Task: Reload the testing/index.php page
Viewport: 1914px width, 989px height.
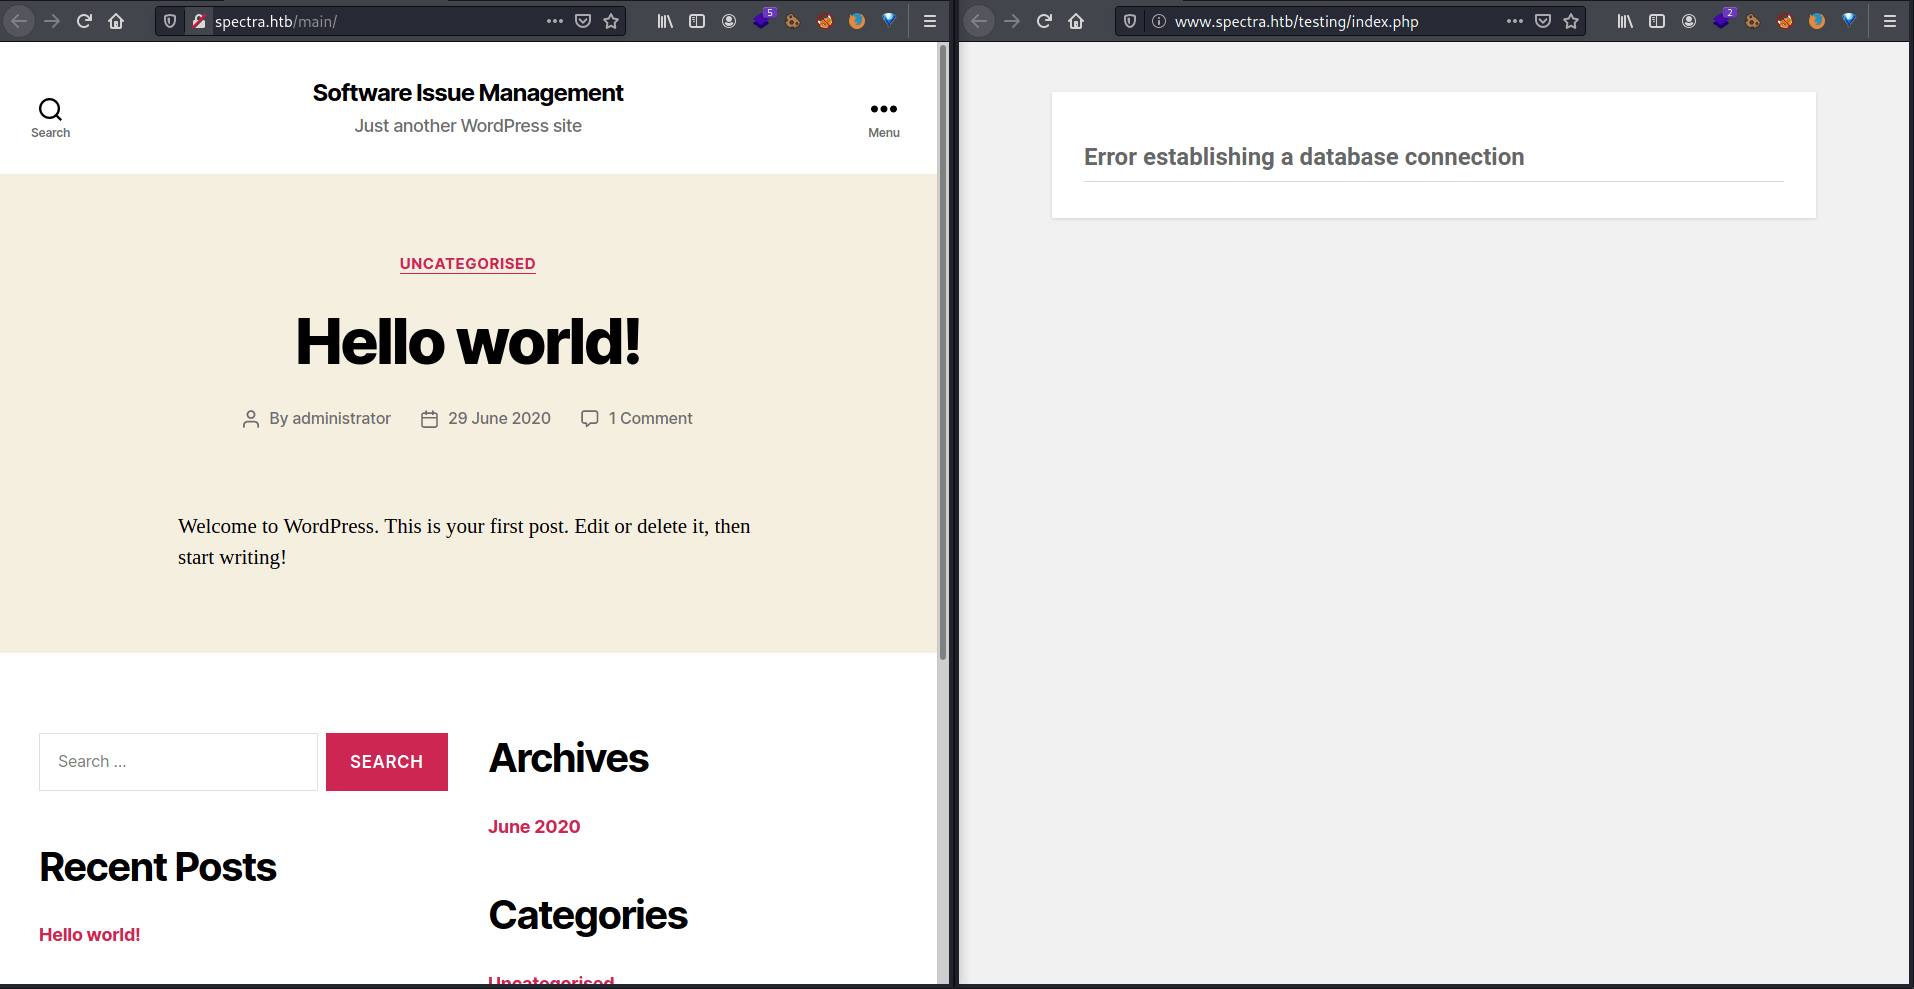Action: pos(1044,21)
